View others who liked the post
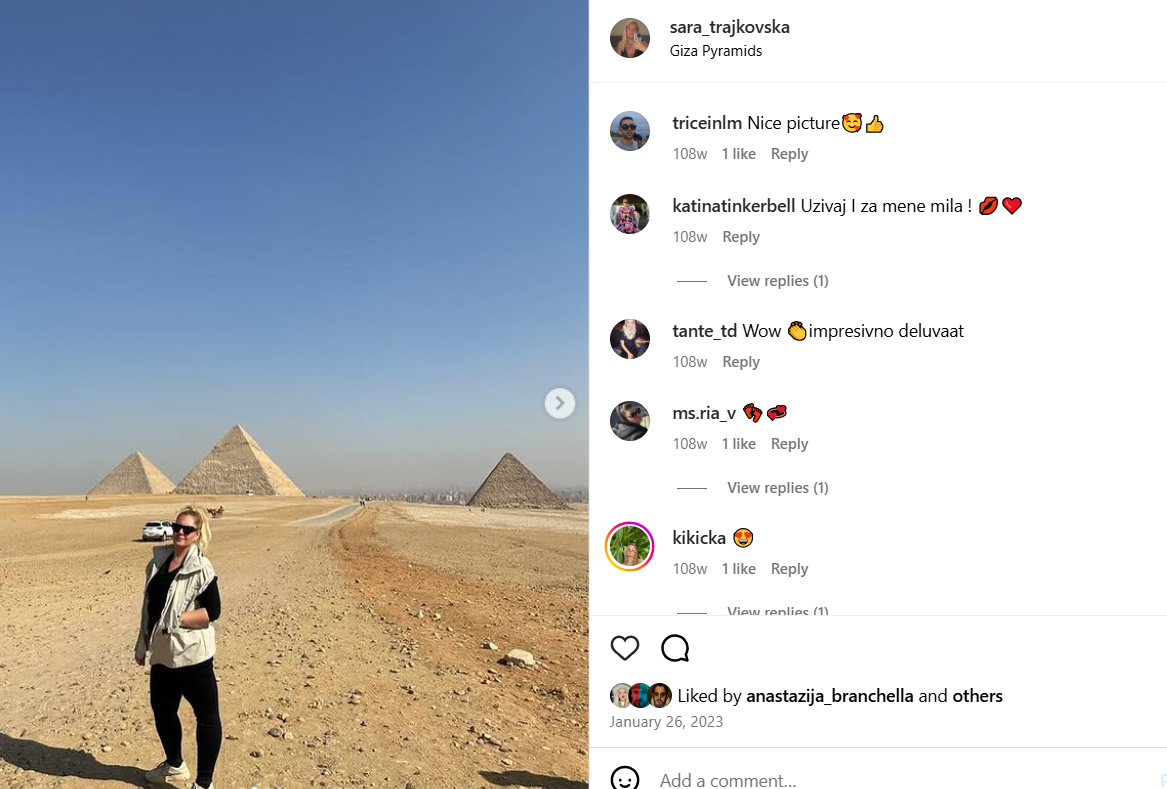The width and height of the screenshot is (1167, 789). click(x=977, y=696)
